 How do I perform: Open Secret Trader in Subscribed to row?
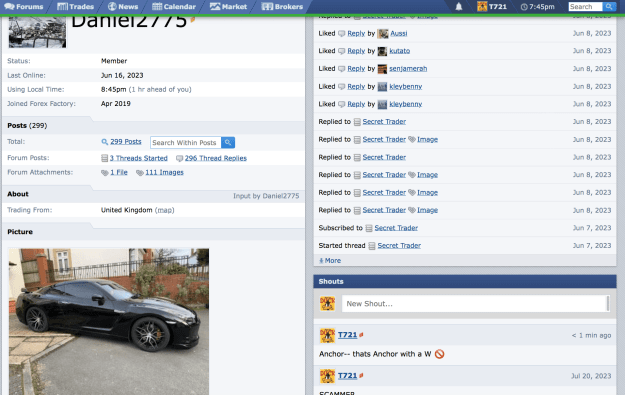point(396,228)
